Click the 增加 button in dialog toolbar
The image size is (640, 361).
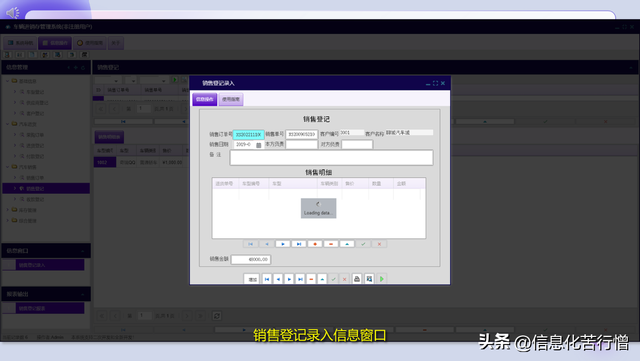point(252,279)
